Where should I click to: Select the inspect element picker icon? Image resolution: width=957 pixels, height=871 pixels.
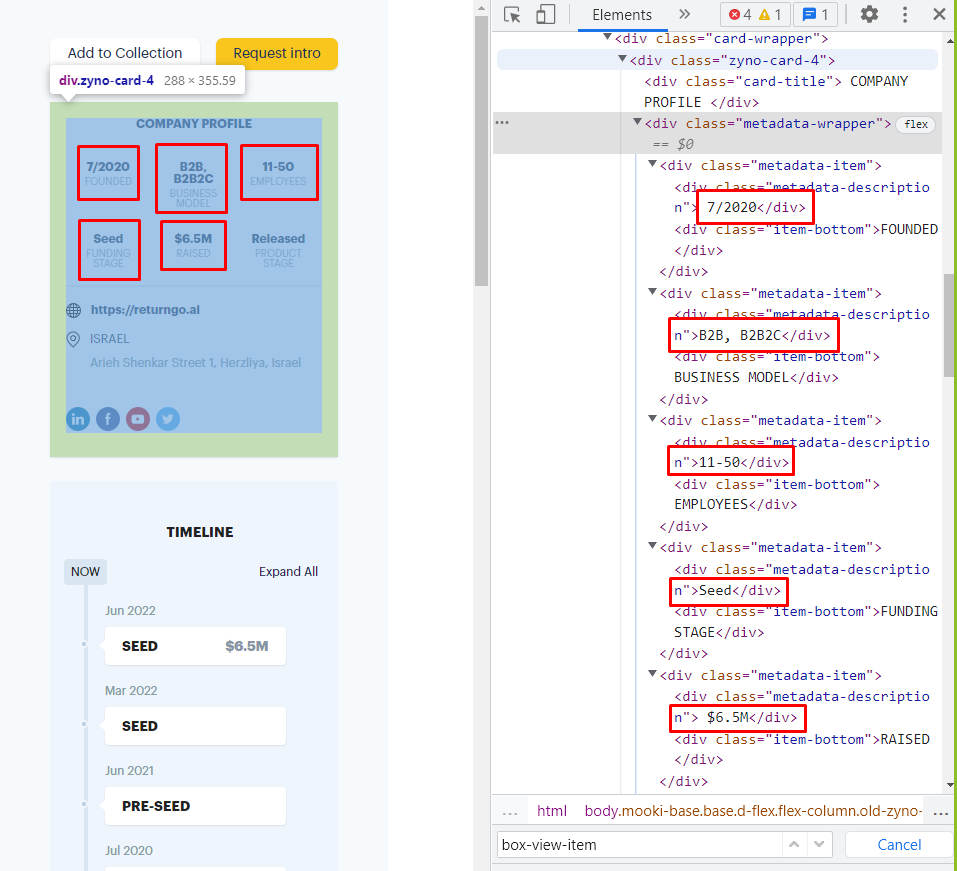pyautogui.click(x=512, y=15)
